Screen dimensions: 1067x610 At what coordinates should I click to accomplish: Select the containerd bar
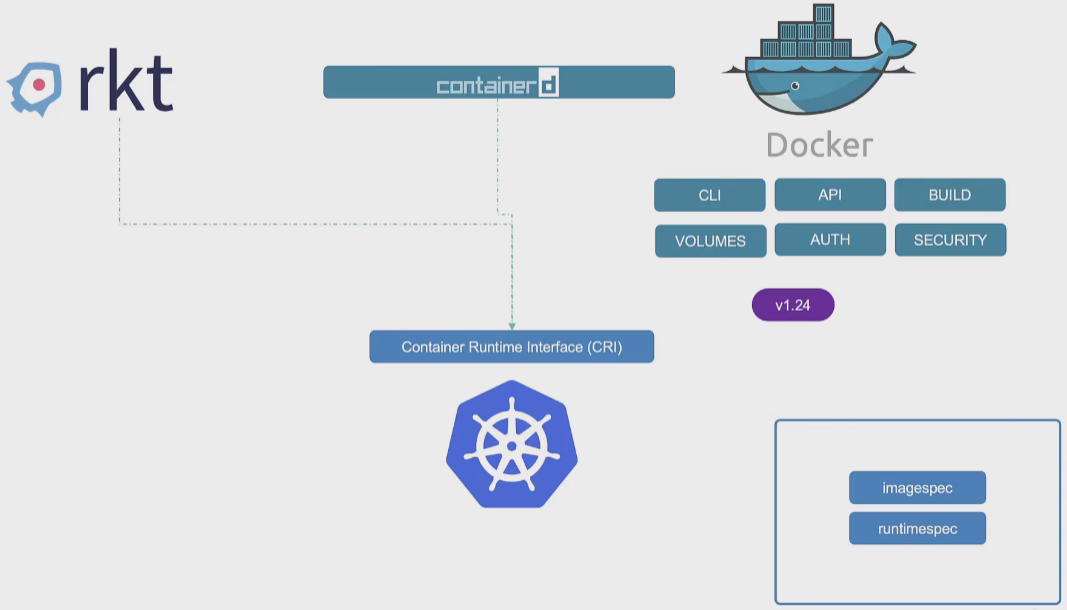coord(400,82)
